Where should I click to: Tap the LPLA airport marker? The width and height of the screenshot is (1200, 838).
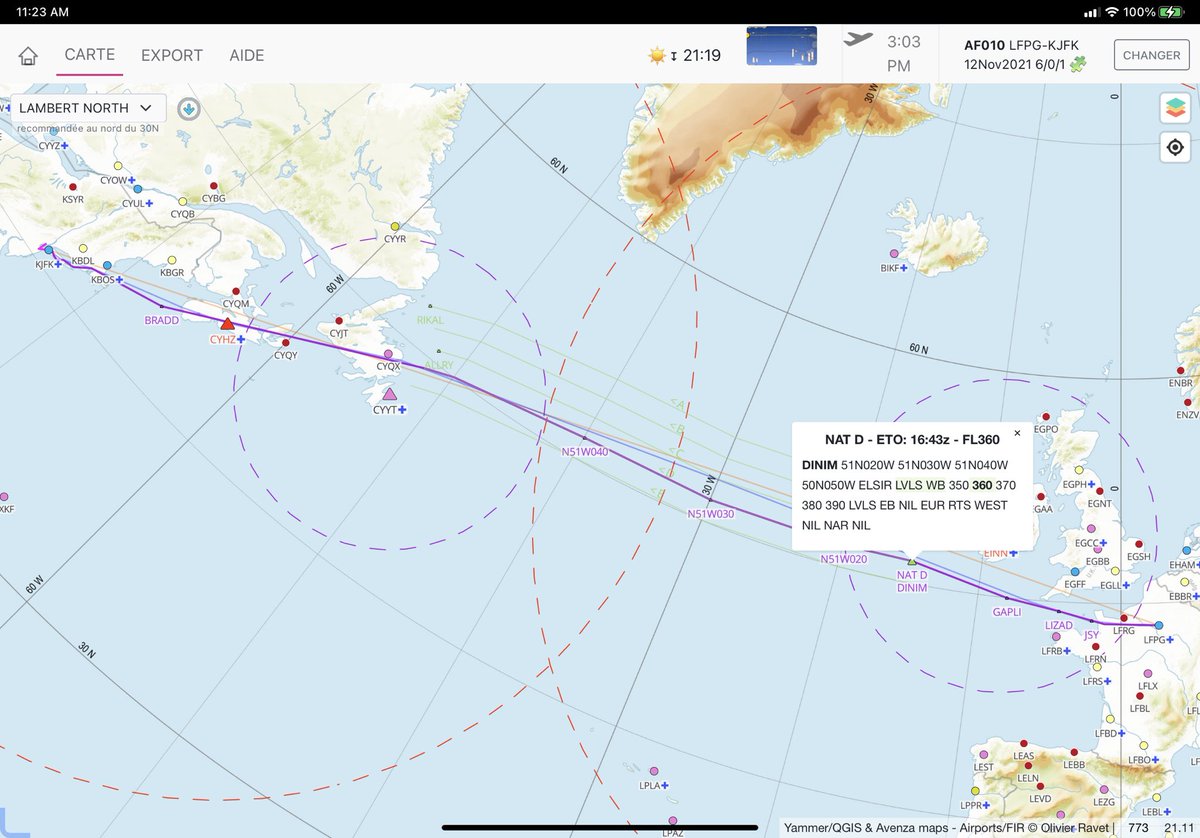click(x=654, y=771)
